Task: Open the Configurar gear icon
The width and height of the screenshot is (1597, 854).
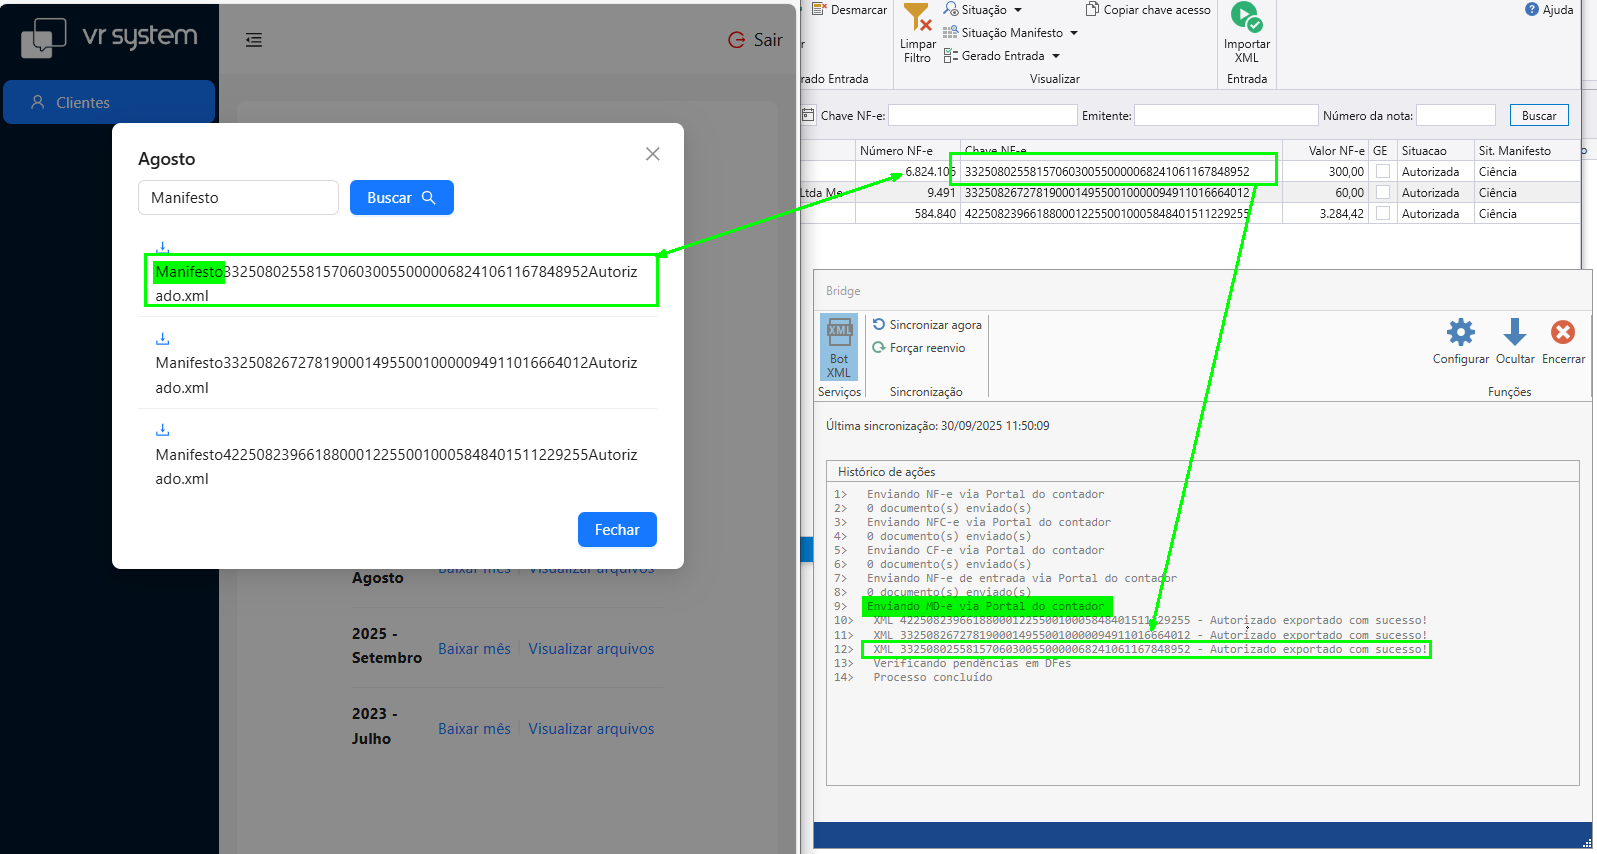Action: (x=1460, y=332)
